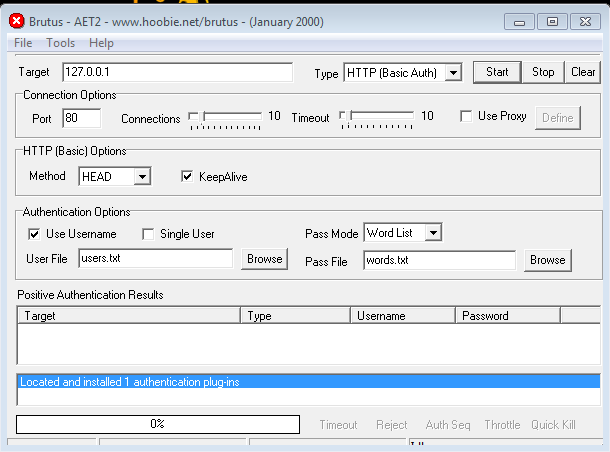Image resolution: width=610 pixels, height=452 pixels.
Task: Click the Username column header
Action: (x=403, y=315)
